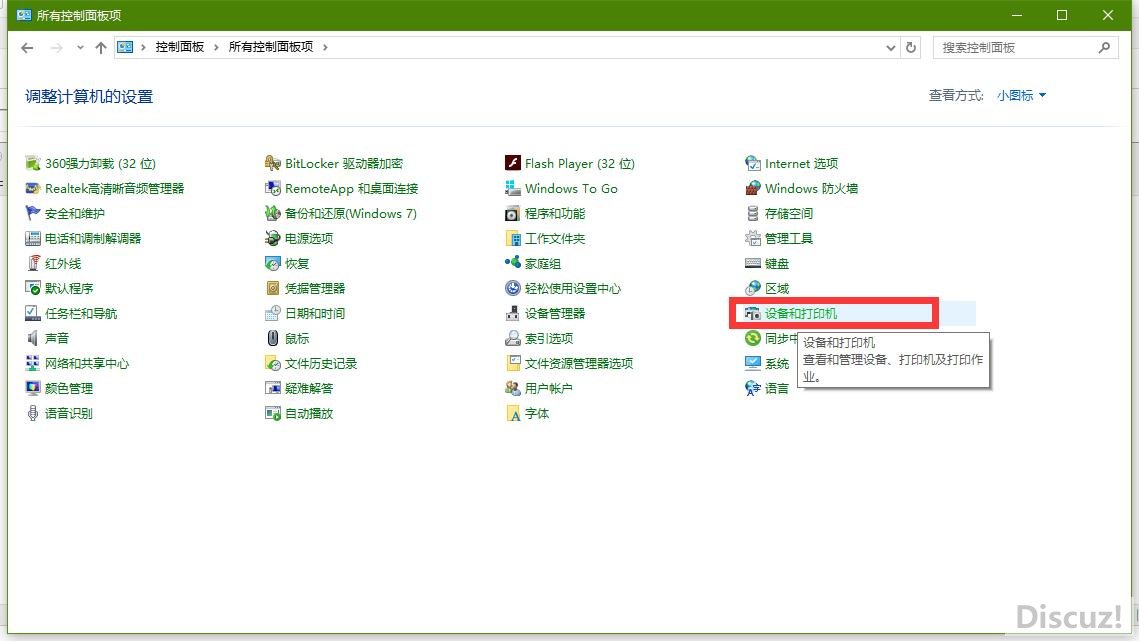Open the 安全和维护 flag icon
Viewport: 1139px width, 641px height.
tap(33, 213)
